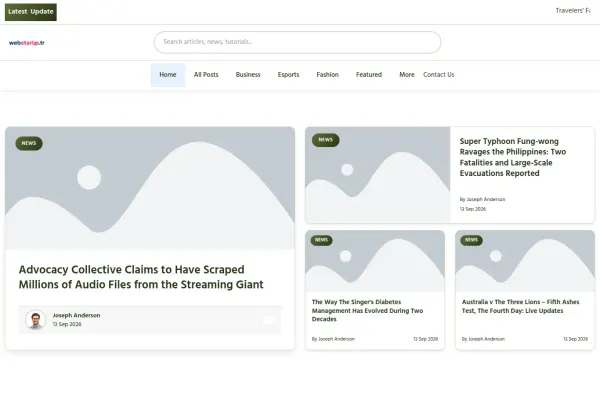This screenshot has width=600, height=395.
Task: Open the All Posts menu item
Action: 206,75
